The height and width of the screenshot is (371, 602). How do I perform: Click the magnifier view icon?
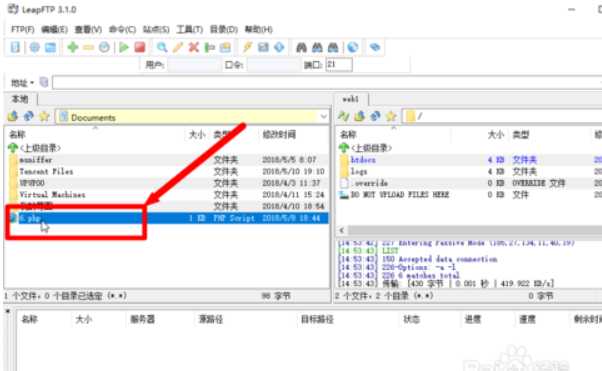162,47
